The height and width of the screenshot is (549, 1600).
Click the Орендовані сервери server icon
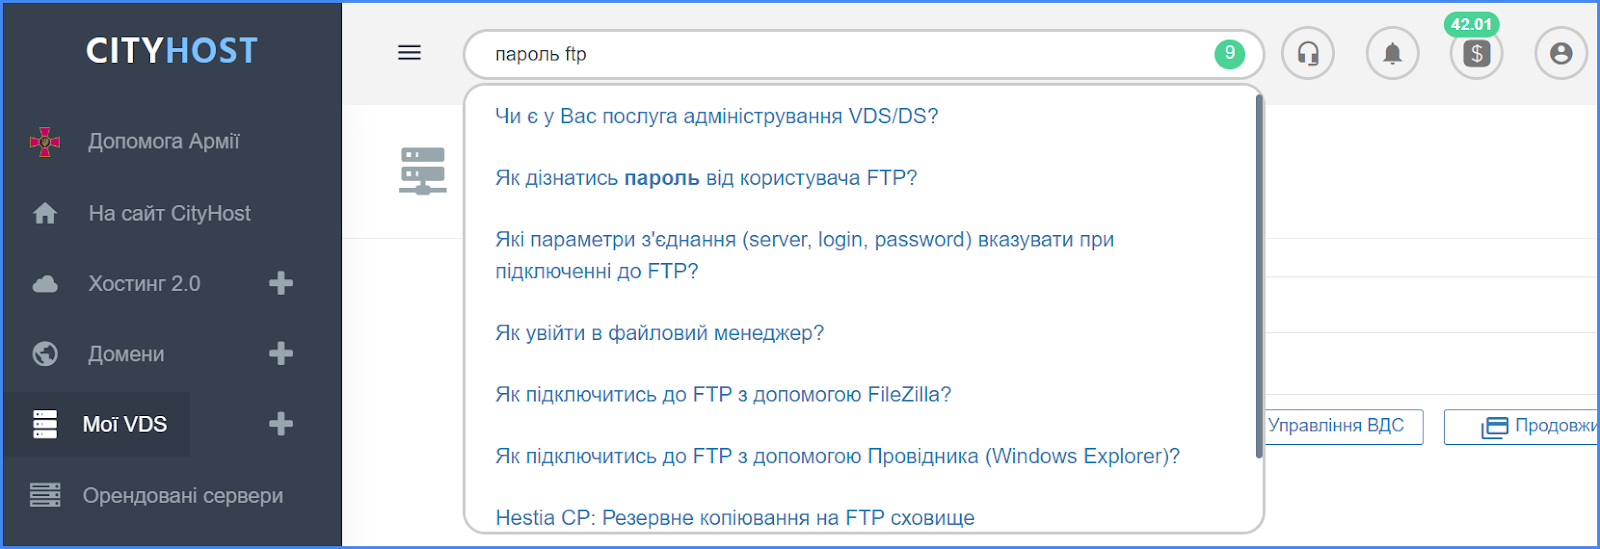pos(45,495)
